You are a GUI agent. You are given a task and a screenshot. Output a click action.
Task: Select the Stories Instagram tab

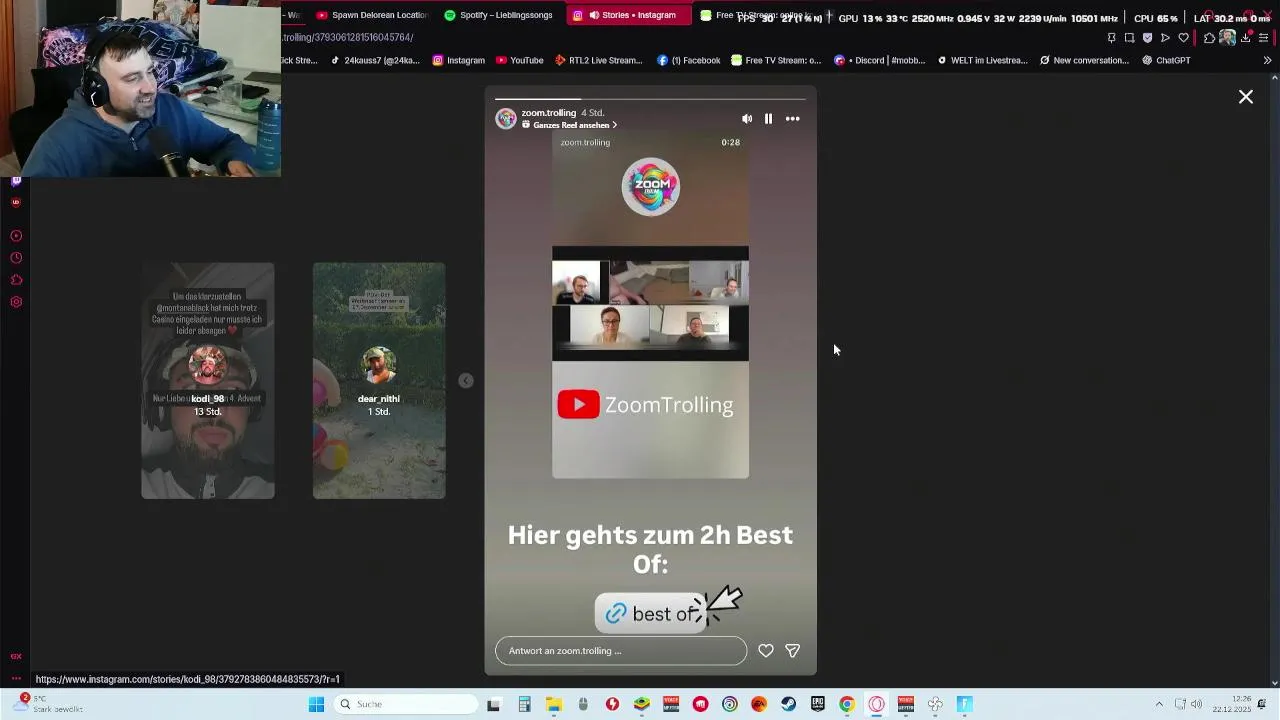(x=628, y=15)
